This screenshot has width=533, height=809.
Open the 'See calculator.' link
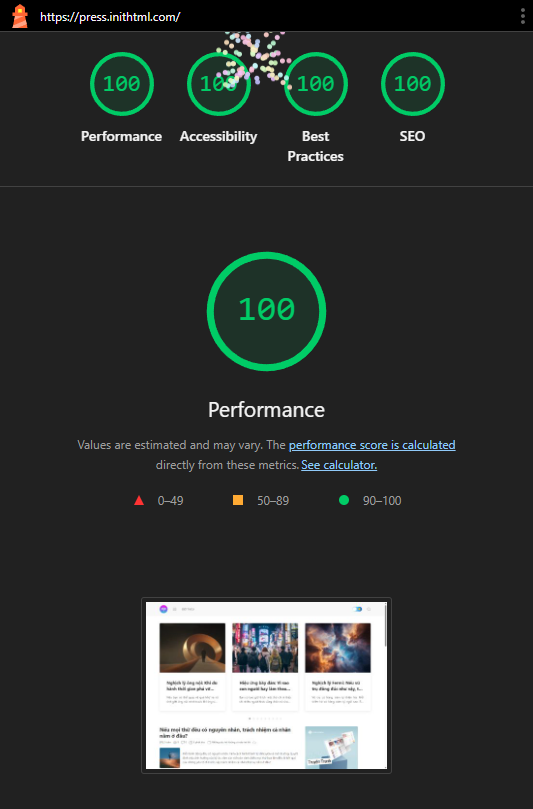(x=339, y=465)
